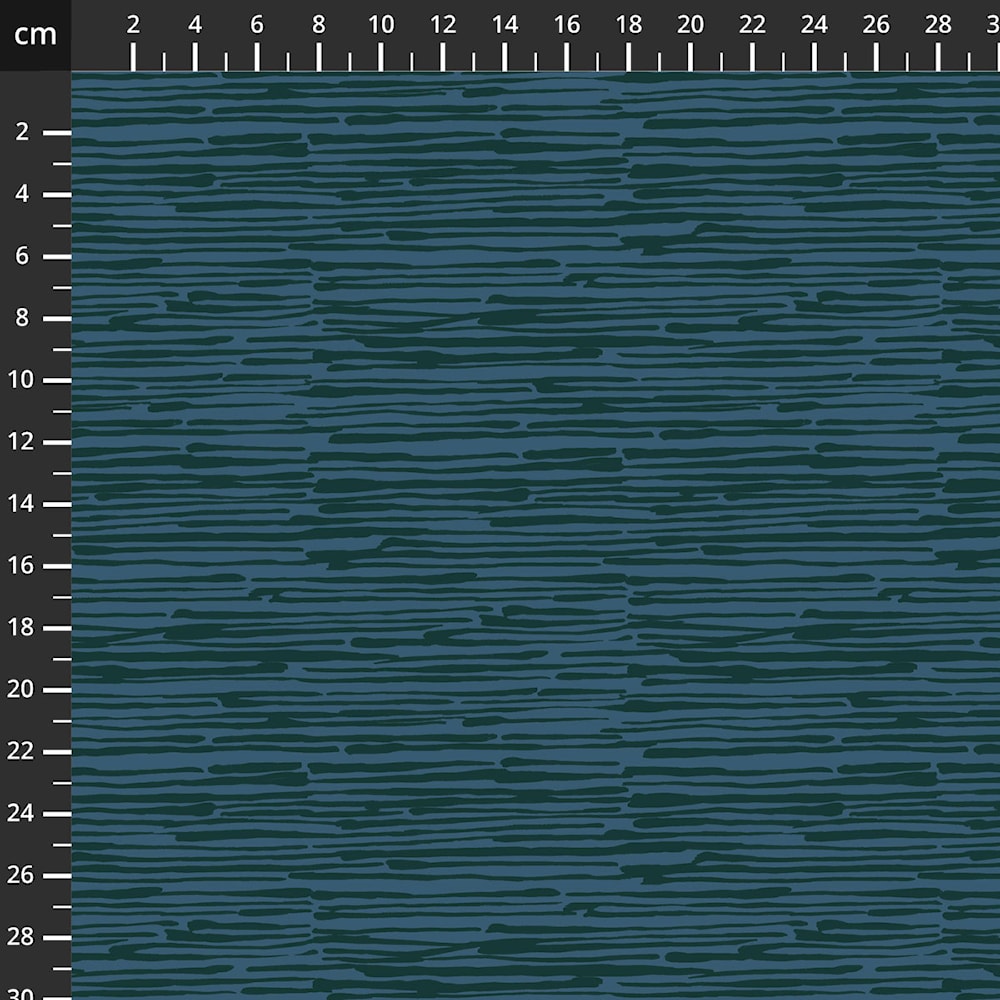This screenshot has height=1000, width=1000.
Task: Select the 4 label on vertical ruler
Action: [23, 194]
